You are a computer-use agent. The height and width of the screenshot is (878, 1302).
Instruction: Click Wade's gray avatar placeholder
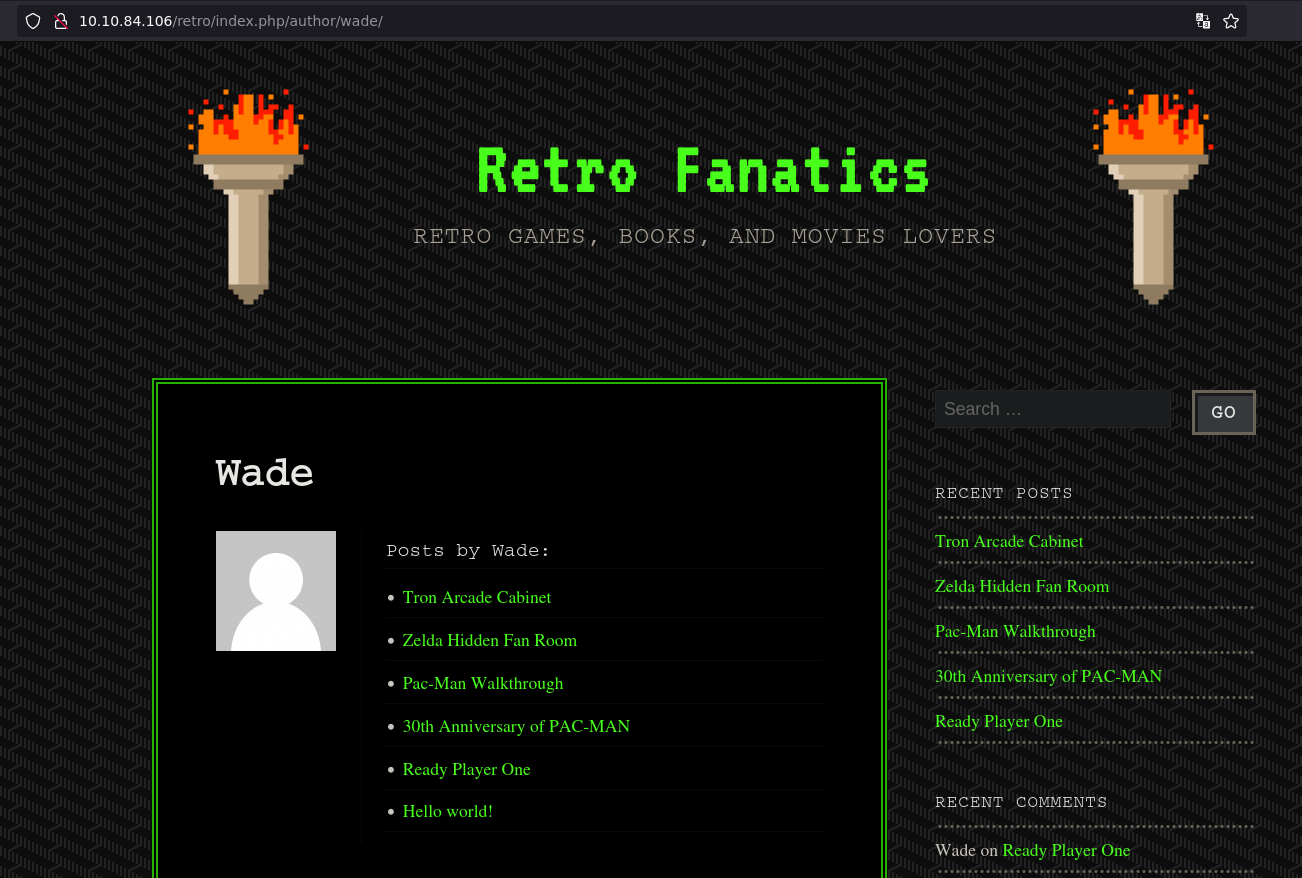click(276, 591)
